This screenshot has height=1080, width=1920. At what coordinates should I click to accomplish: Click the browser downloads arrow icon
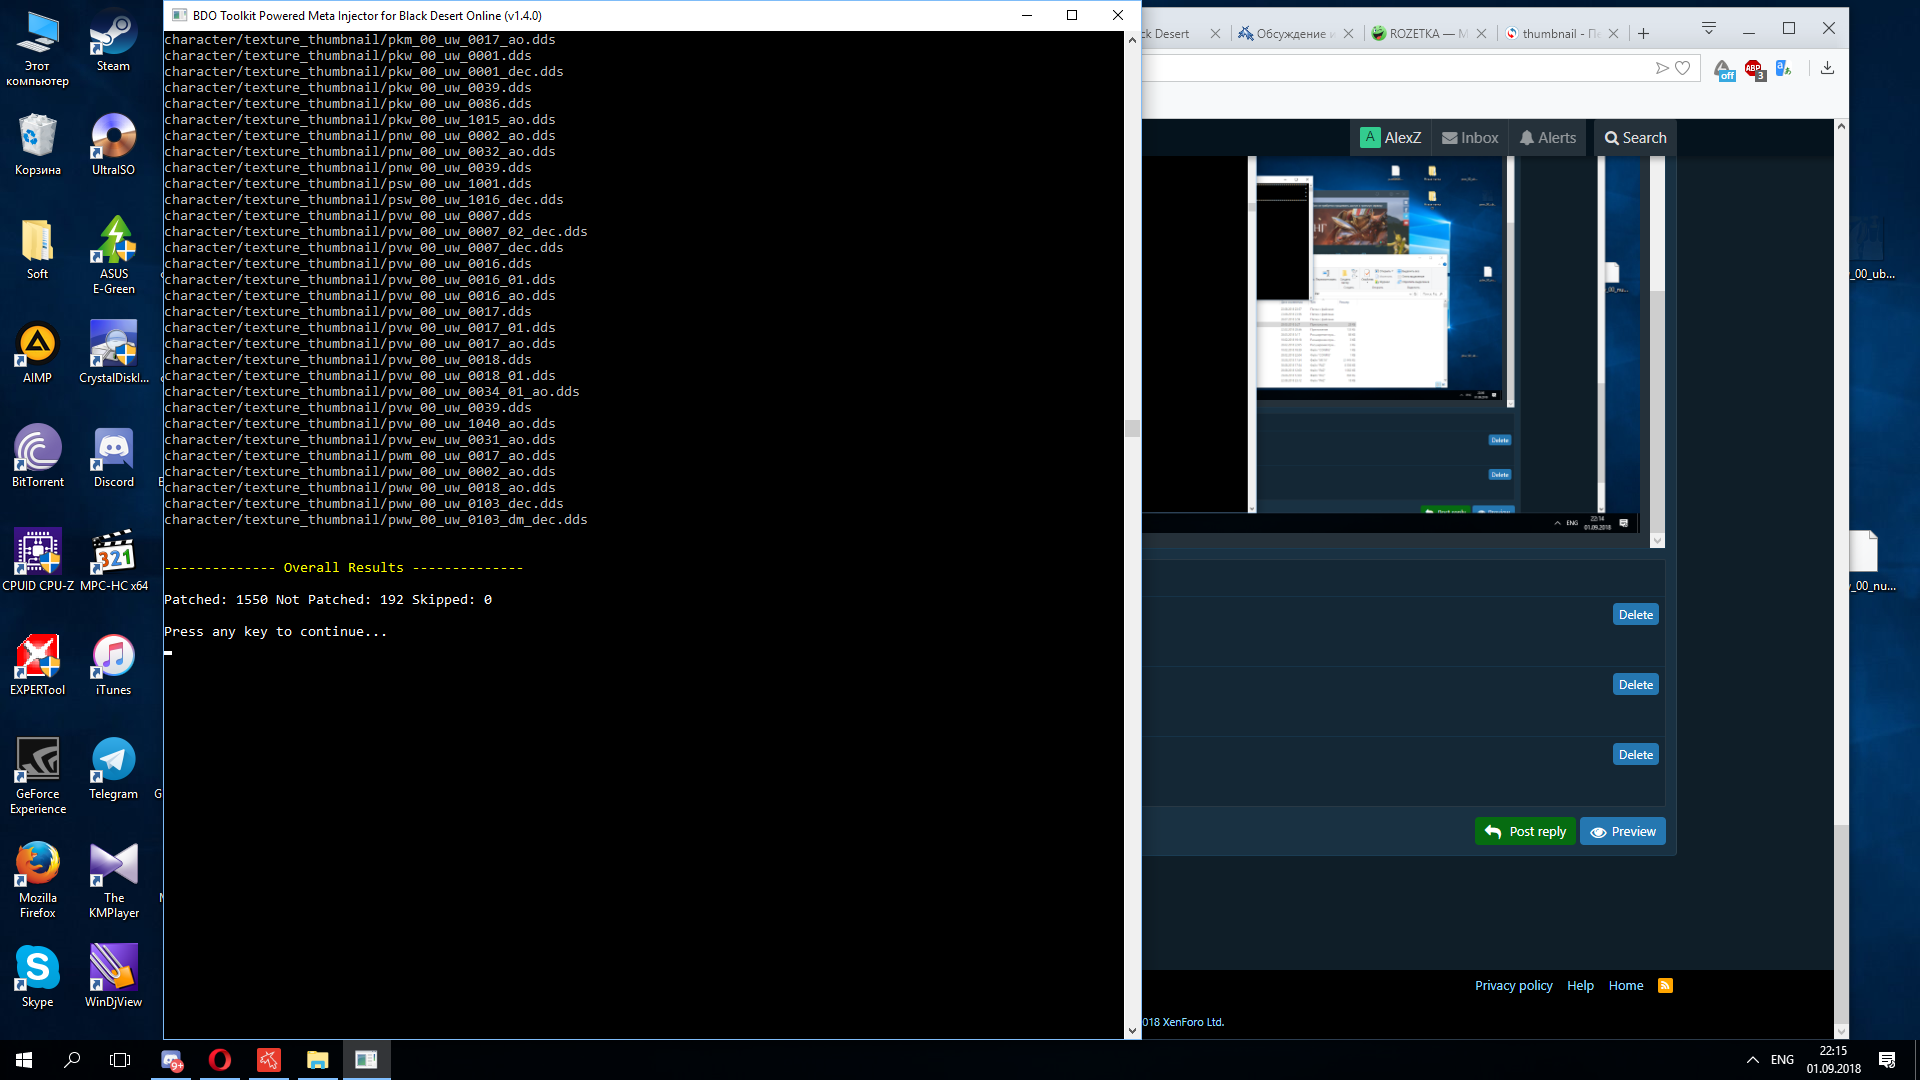pos(1827,68)
